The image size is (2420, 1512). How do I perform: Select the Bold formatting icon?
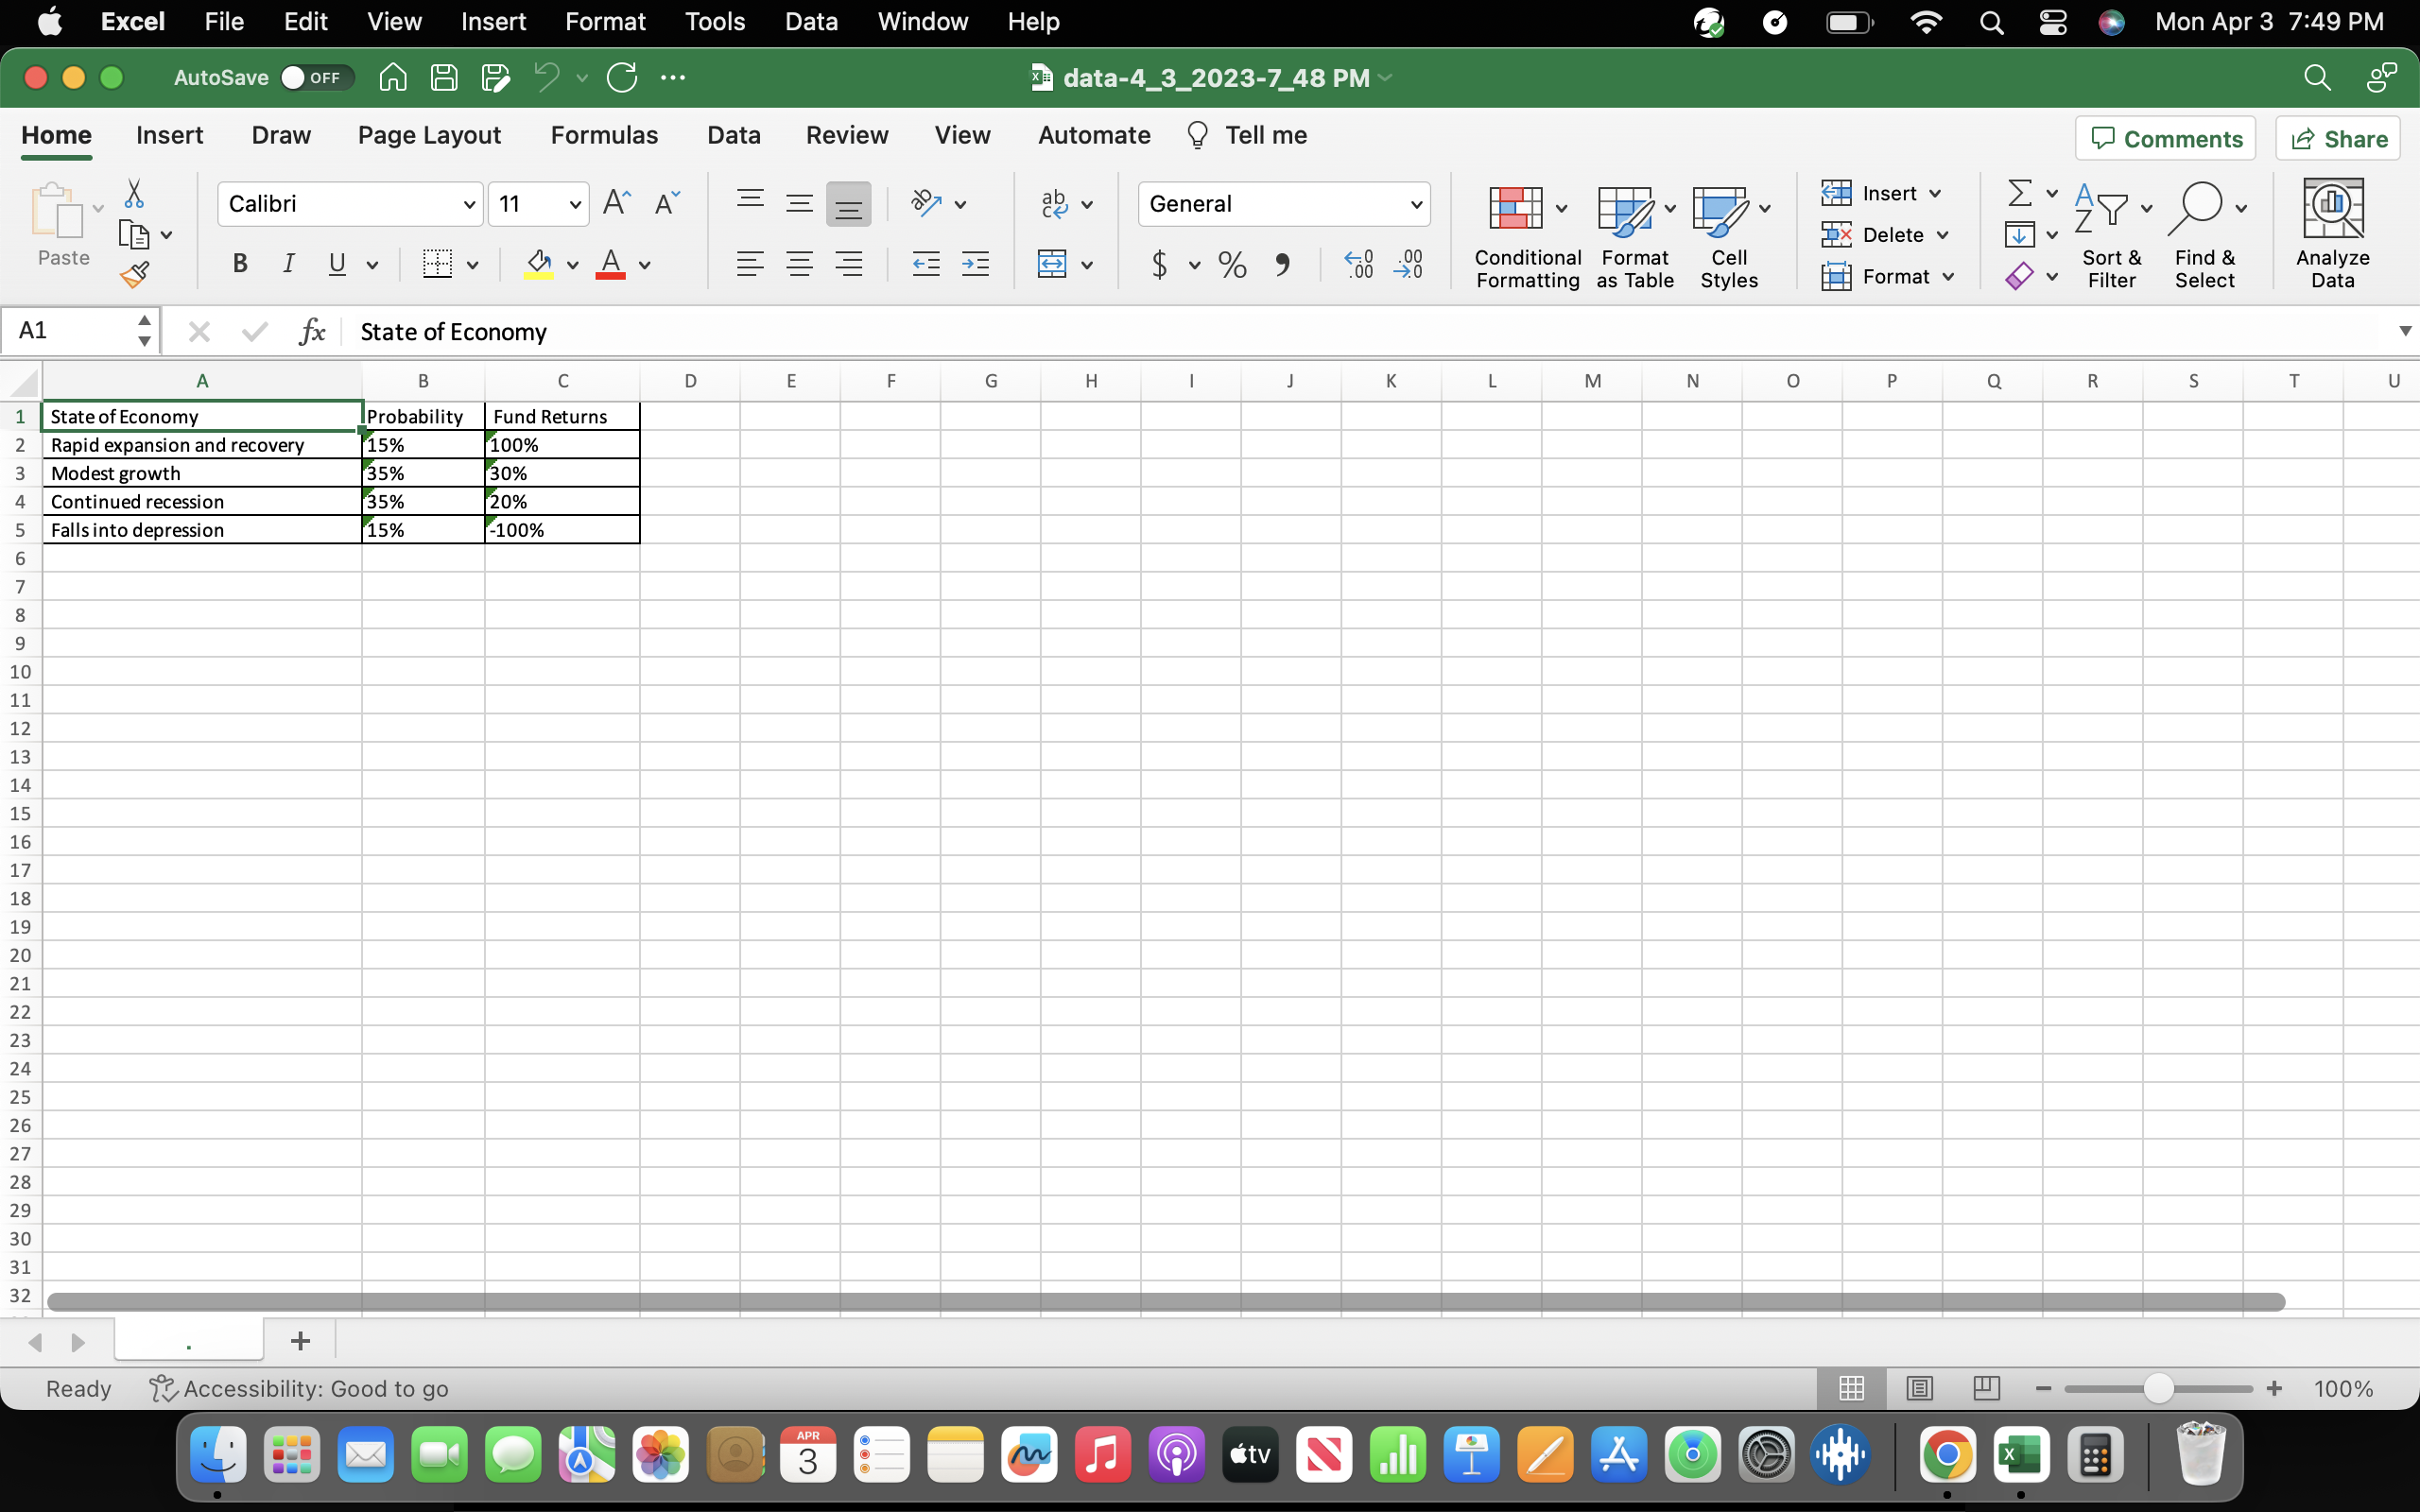[x=239, y=263]
